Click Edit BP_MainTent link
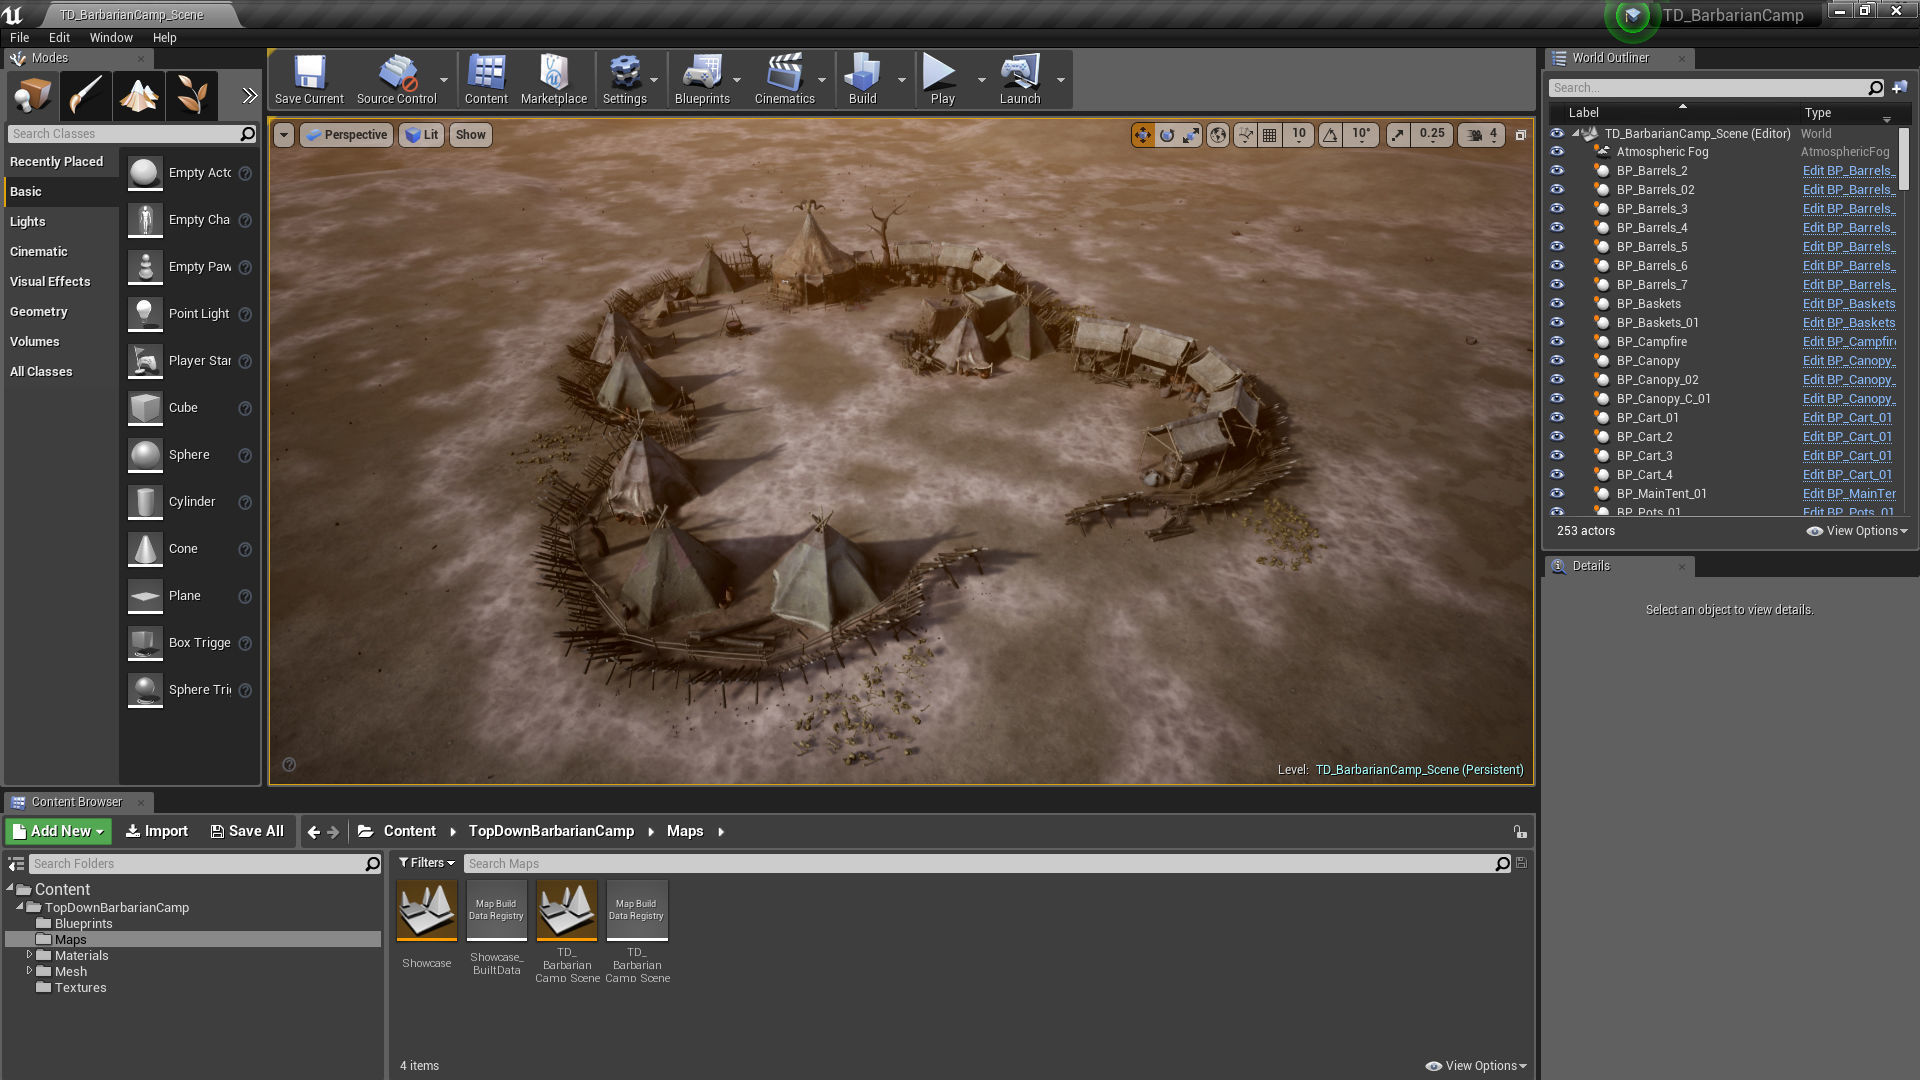 point(1849,494)
